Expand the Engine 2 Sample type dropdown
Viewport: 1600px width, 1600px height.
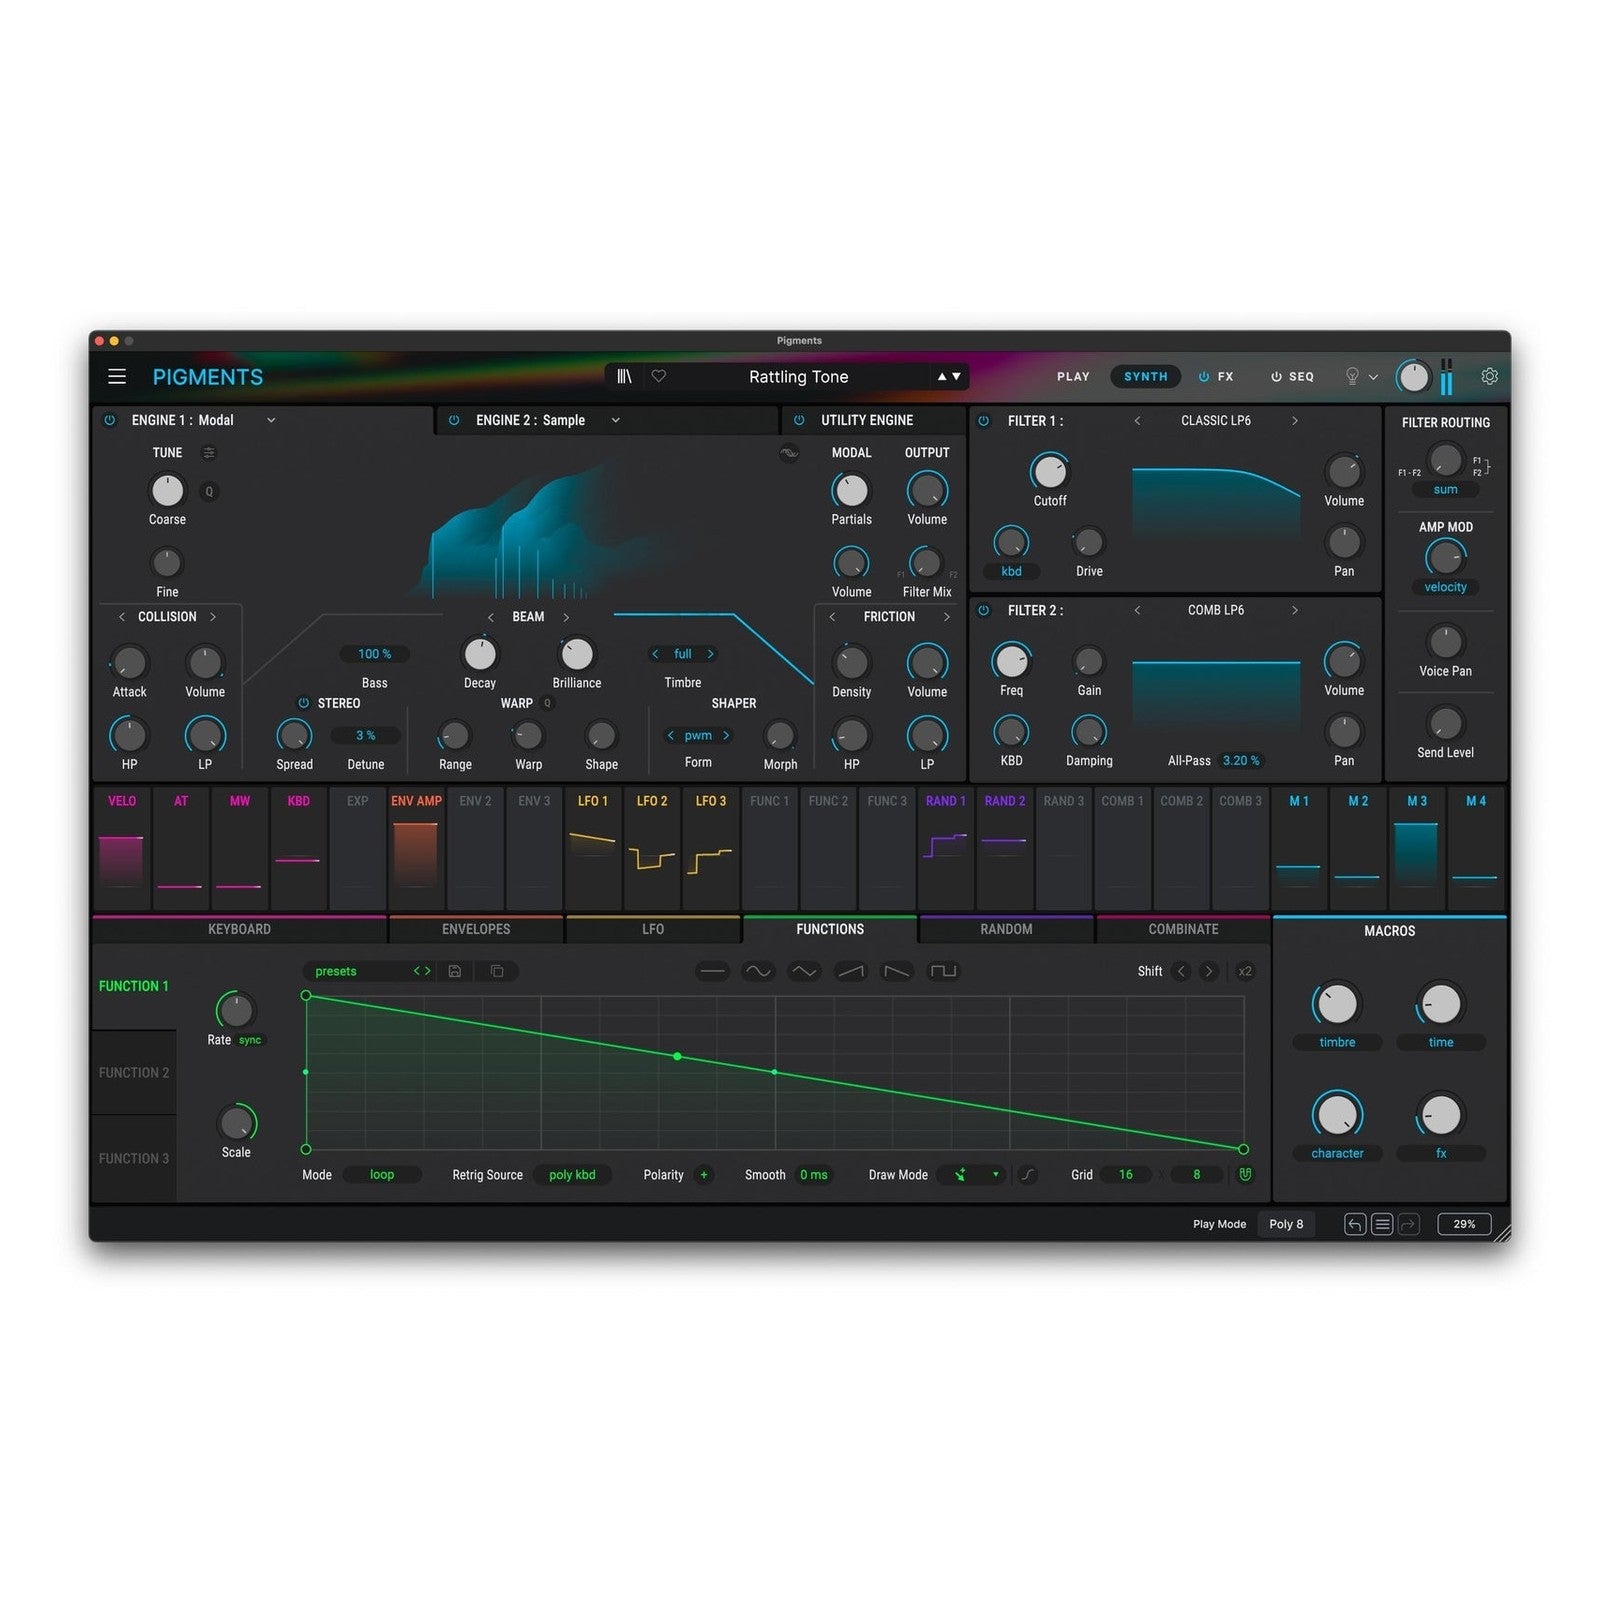(x=616, y=421)
